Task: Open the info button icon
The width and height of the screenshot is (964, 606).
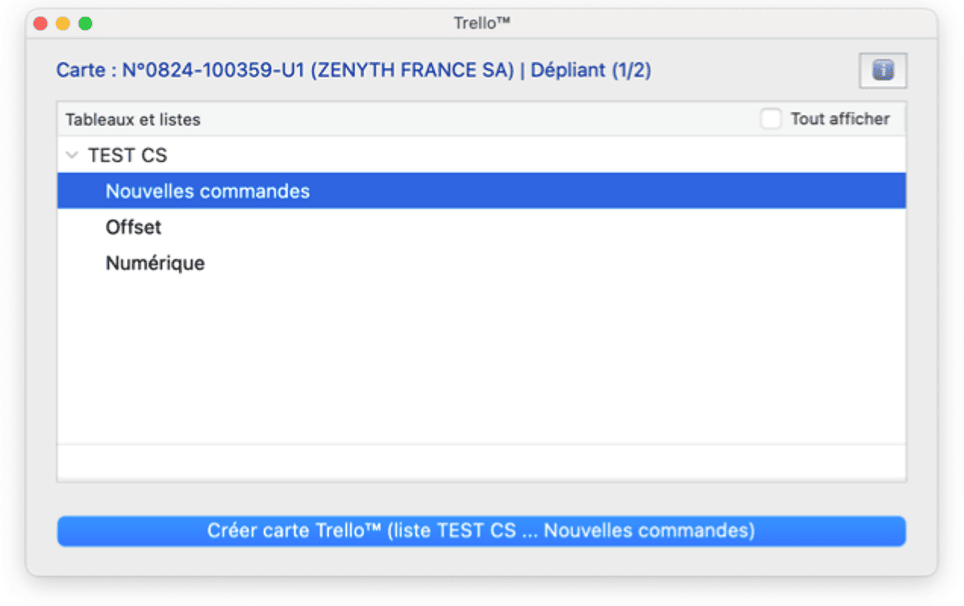Action: [x=882, y=71]
